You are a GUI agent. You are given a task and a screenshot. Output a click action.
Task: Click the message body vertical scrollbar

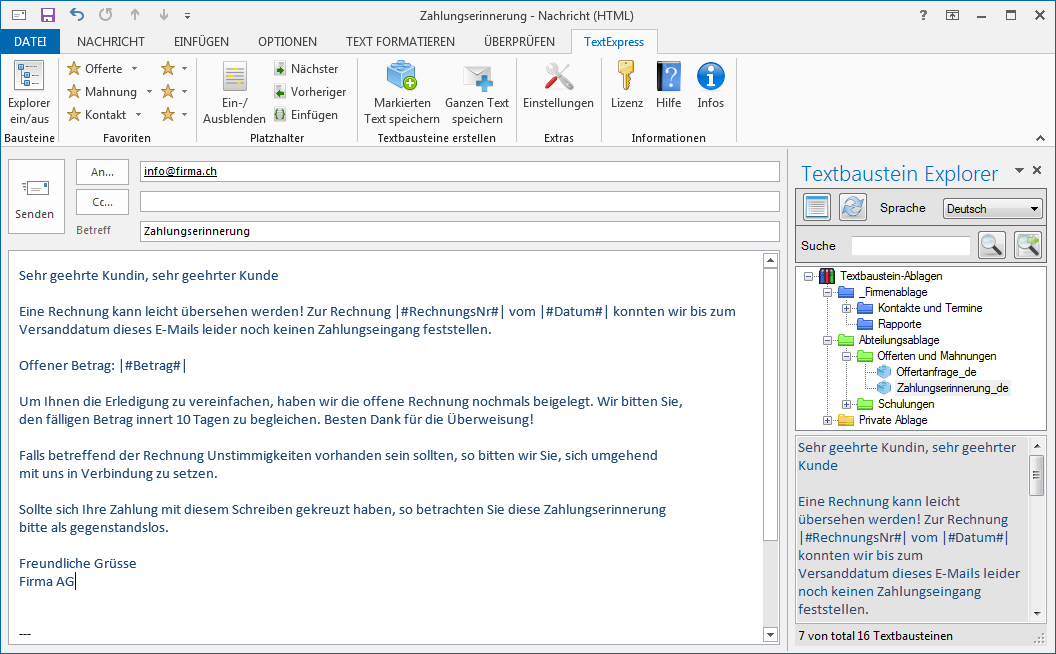click(x=770, y=400)
